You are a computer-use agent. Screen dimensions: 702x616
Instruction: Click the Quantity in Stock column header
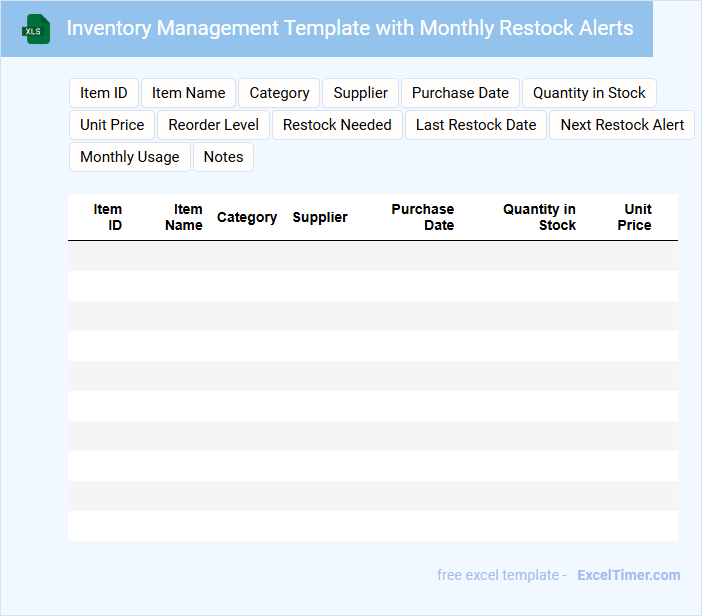pos(540,217)
